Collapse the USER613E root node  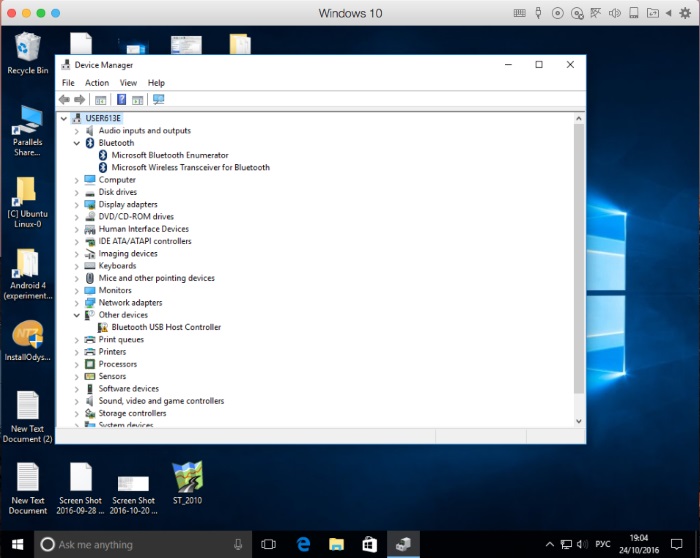coord(64,118)
